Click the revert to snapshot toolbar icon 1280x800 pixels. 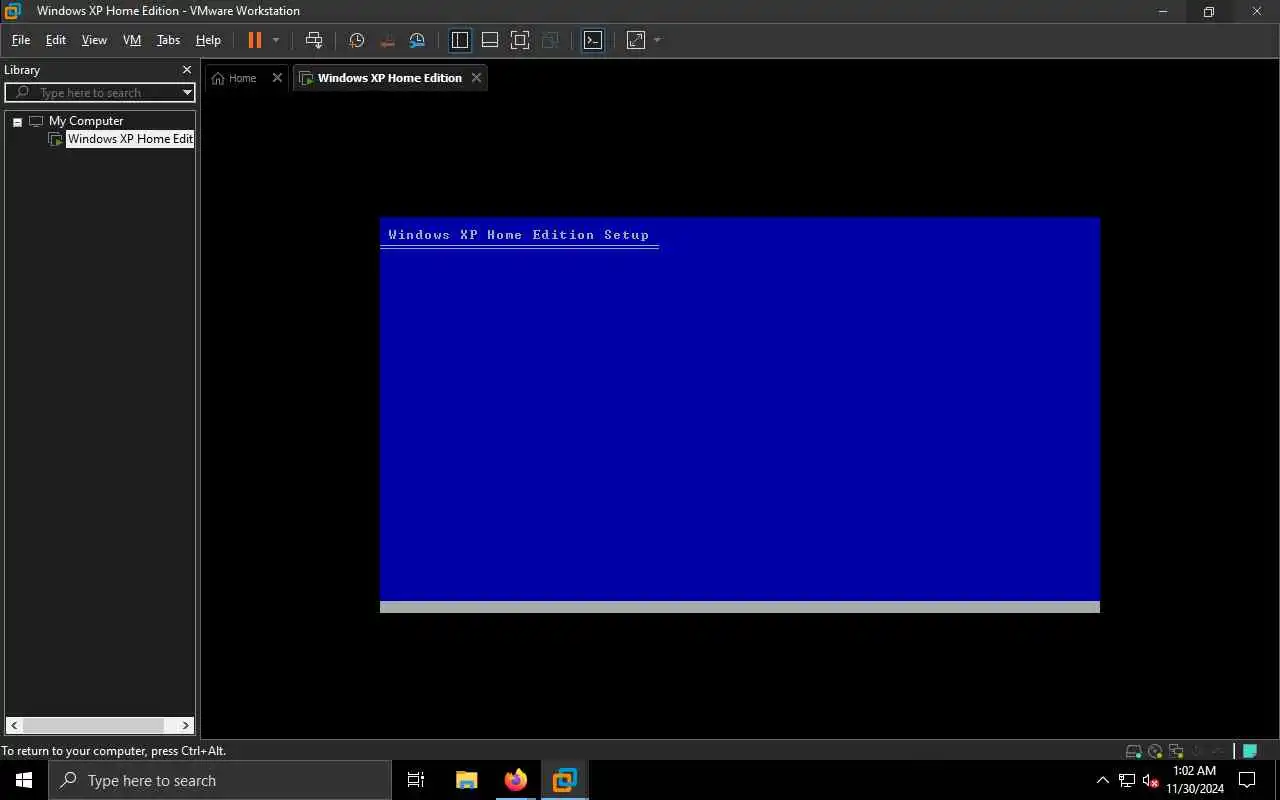(x=387, y=40)
